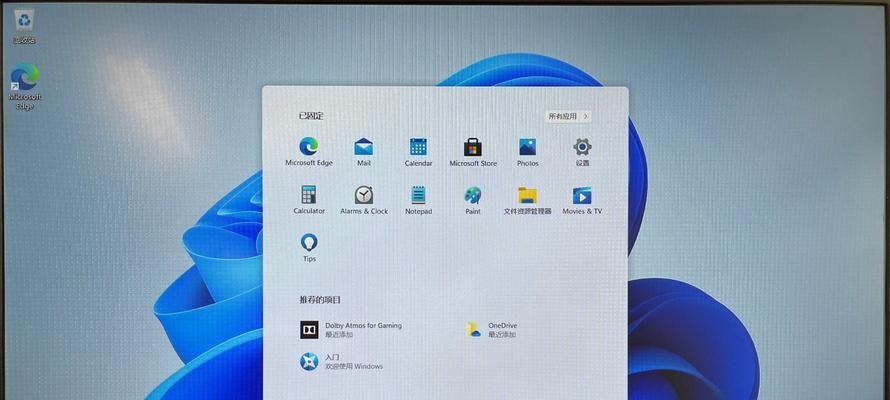
Task: Launch the Calculator app
Action: (309, 200)
